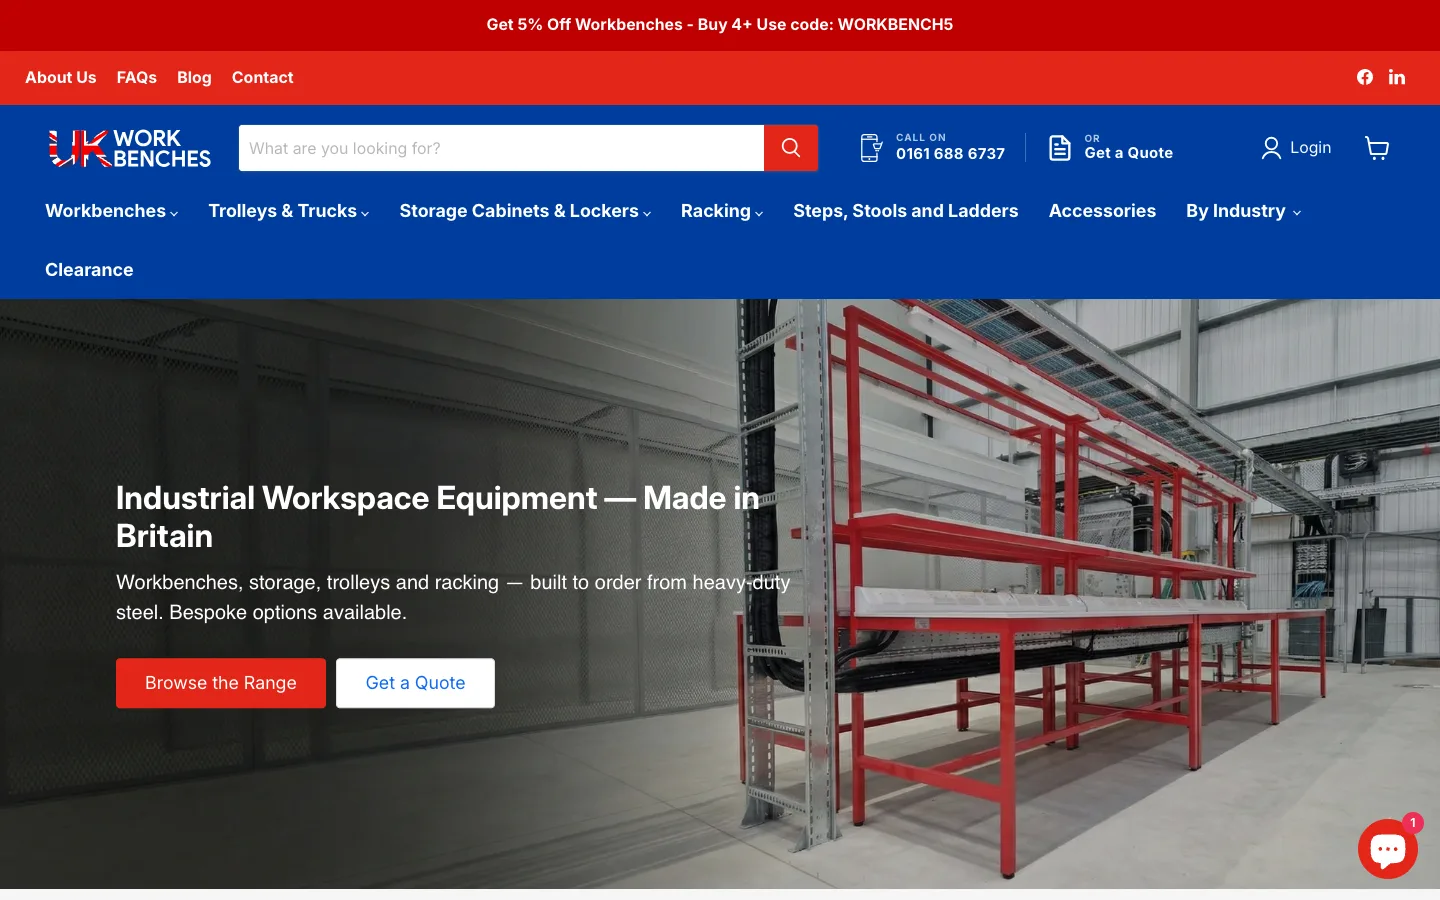Viewport: 1440px width, 900px height.
Task: Click the Login user icon
Action: (1271, 148)
